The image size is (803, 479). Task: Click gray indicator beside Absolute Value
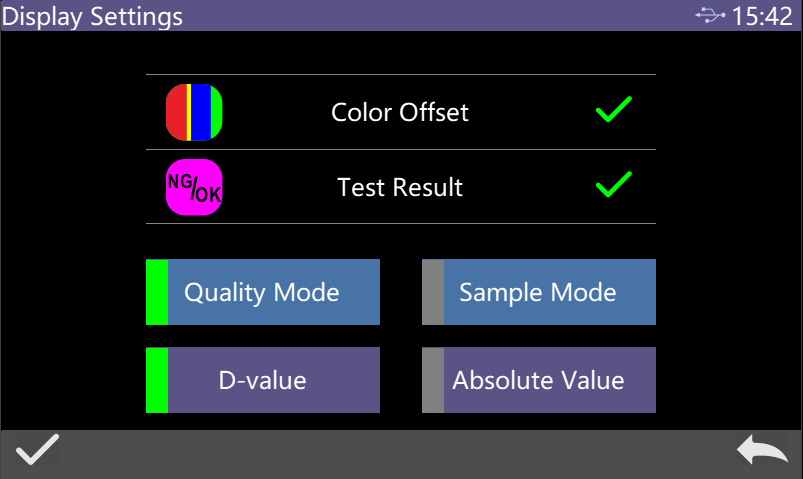(x=432, y=380)
